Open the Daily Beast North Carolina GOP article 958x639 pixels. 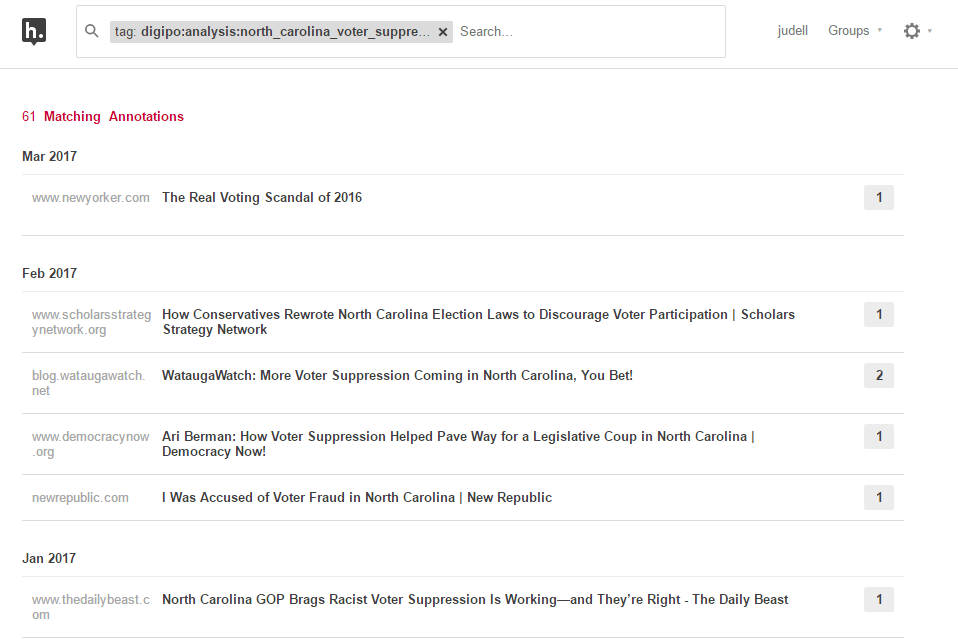tap(475, 600)
